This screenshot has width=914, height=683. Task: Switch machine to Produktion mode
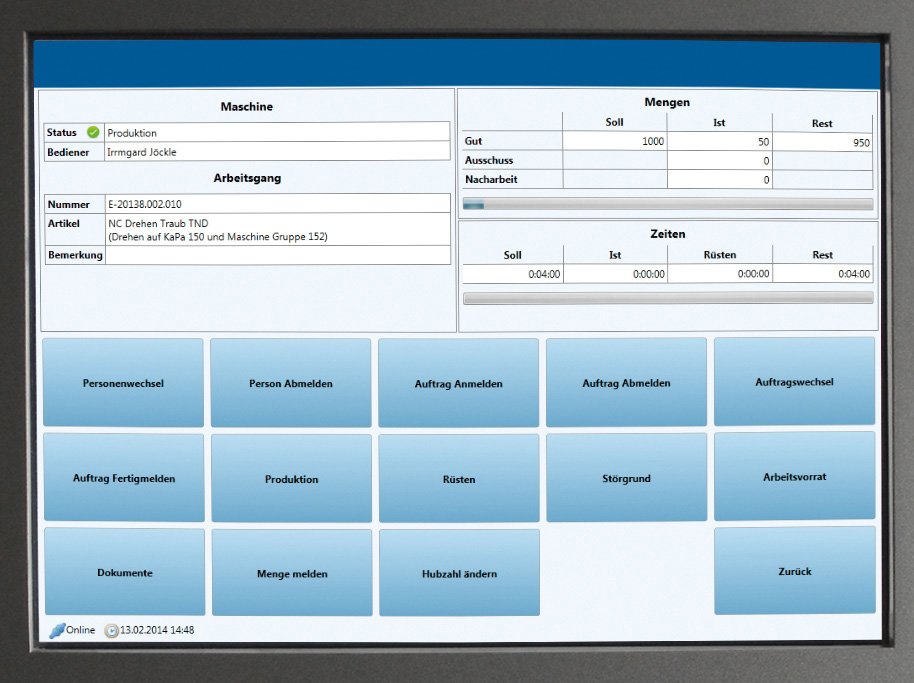[x=291, y=478]
